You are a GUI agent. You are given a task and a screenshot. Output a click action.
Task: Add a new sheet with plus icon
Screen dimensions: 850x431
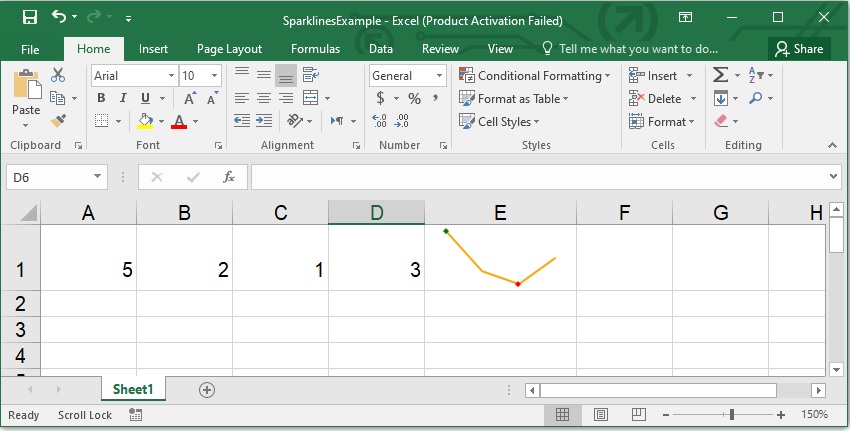[x=207, y=389]
